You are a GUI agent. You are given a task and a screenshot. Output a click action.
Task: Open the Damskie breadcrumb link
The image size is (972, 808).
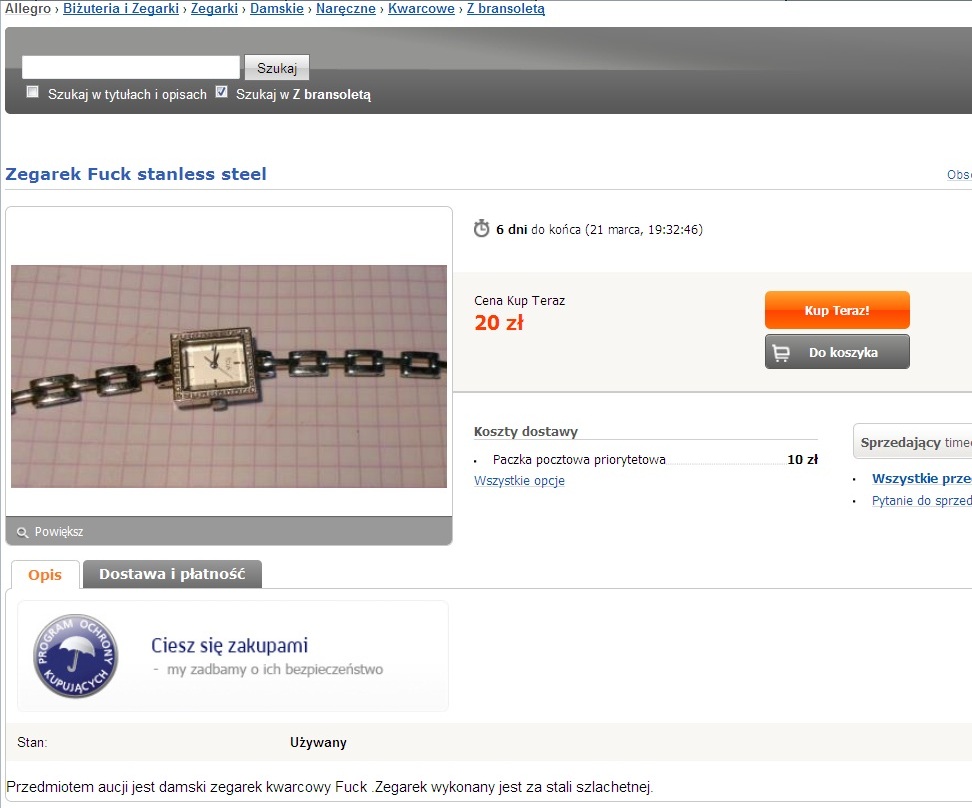[277, 9]
